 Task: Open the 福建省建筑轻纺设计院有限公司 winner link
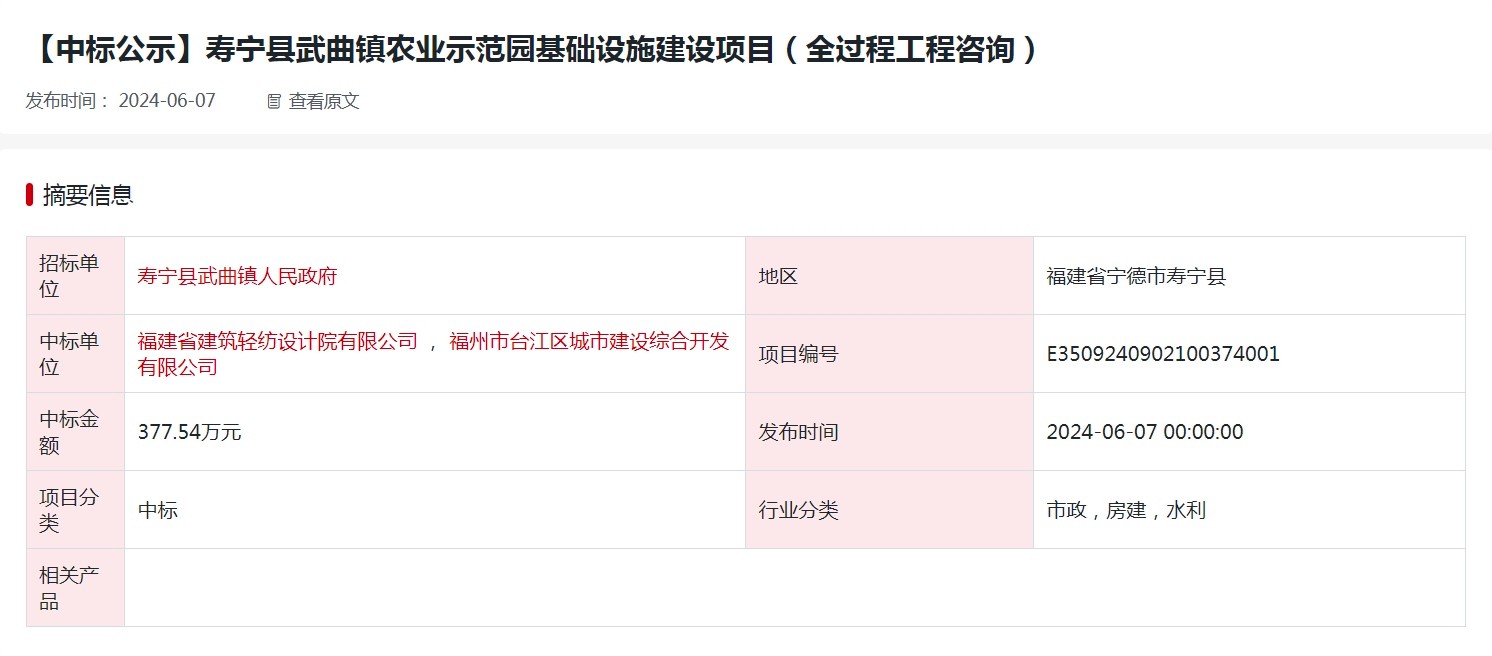277,341
